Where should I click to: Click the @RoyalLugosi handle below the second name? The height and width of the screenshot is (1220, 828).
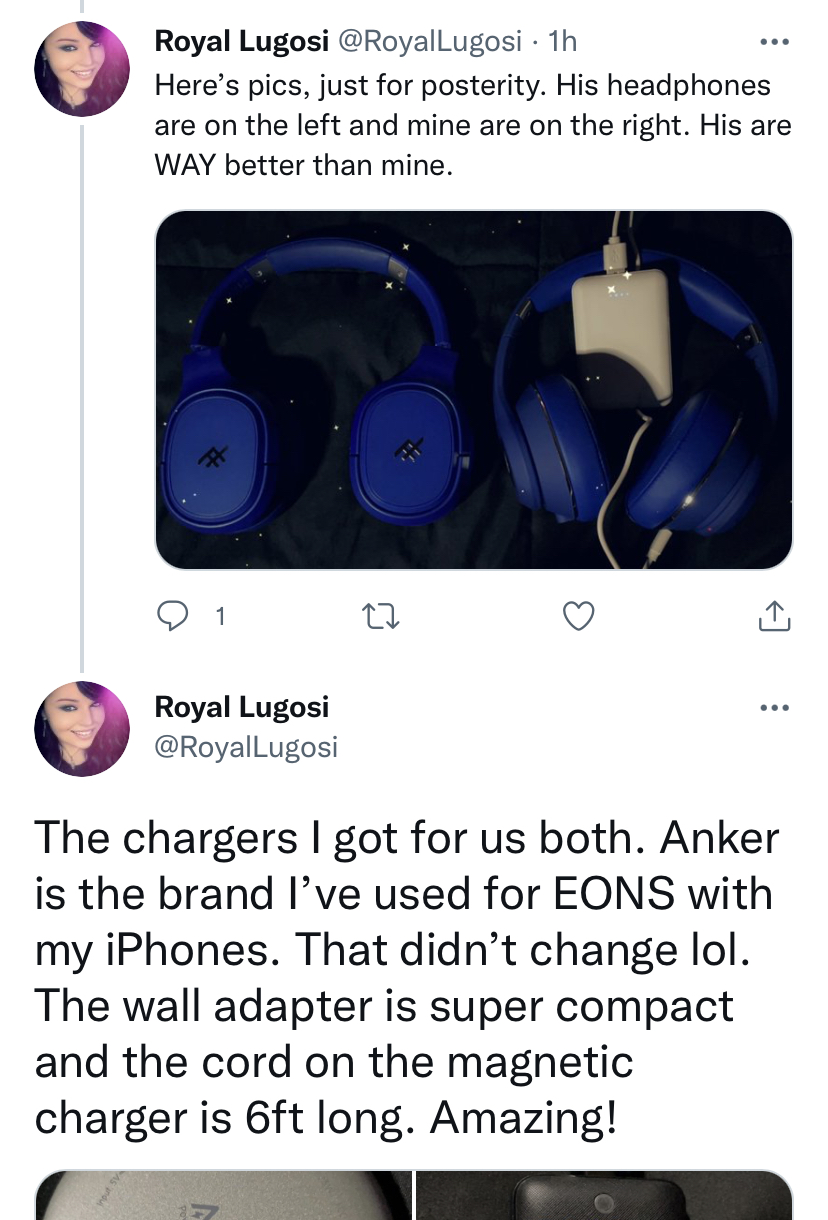[246, 746]
